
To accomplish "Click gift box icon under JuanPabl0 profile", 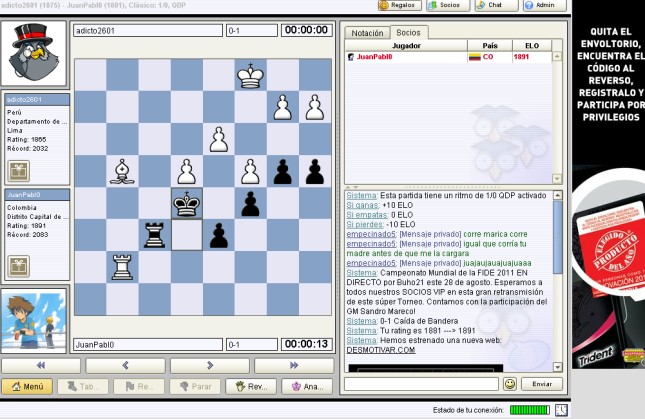I will 19,266.
